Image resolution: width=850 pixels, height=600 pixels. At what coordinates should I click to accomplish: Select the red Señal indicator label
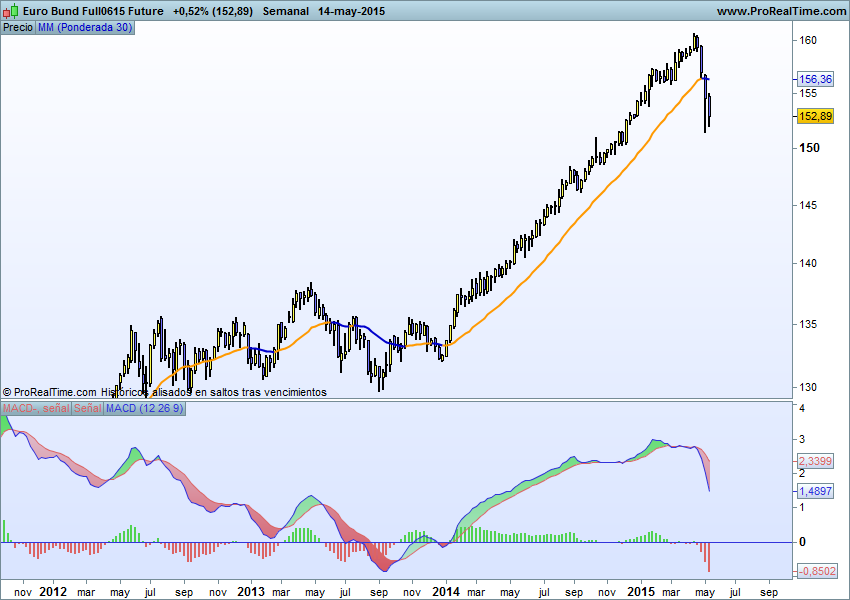pyautogui.click(x=87, y=409)
